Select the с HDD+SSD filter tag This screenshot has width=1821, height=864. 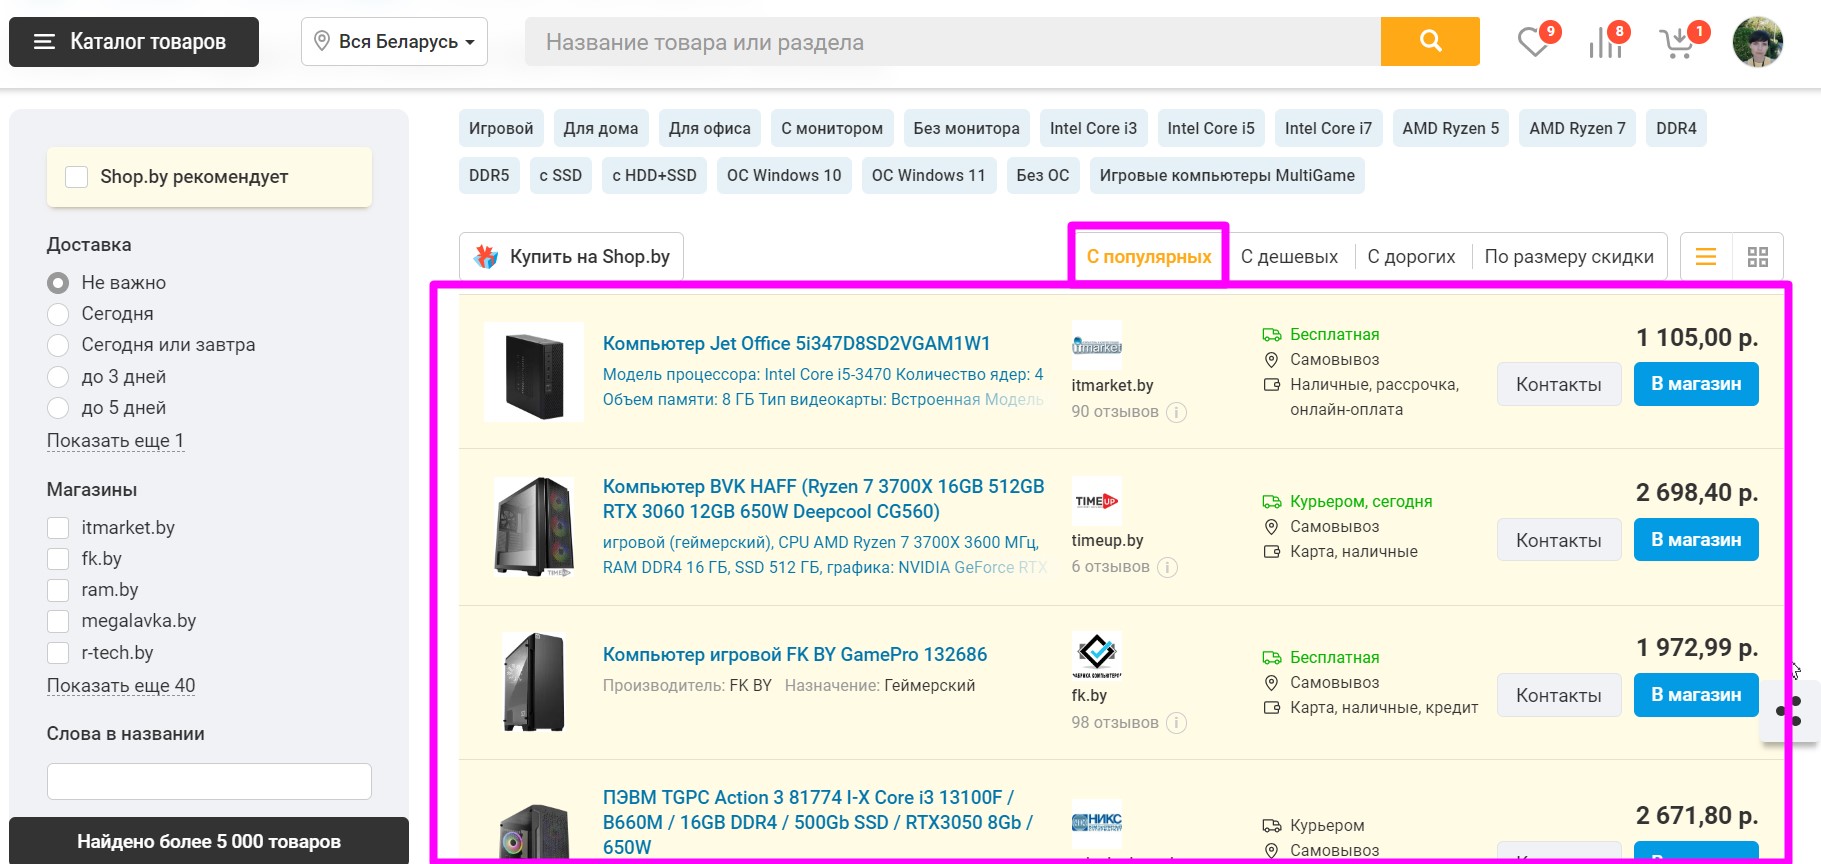click(x=654, y=175)
